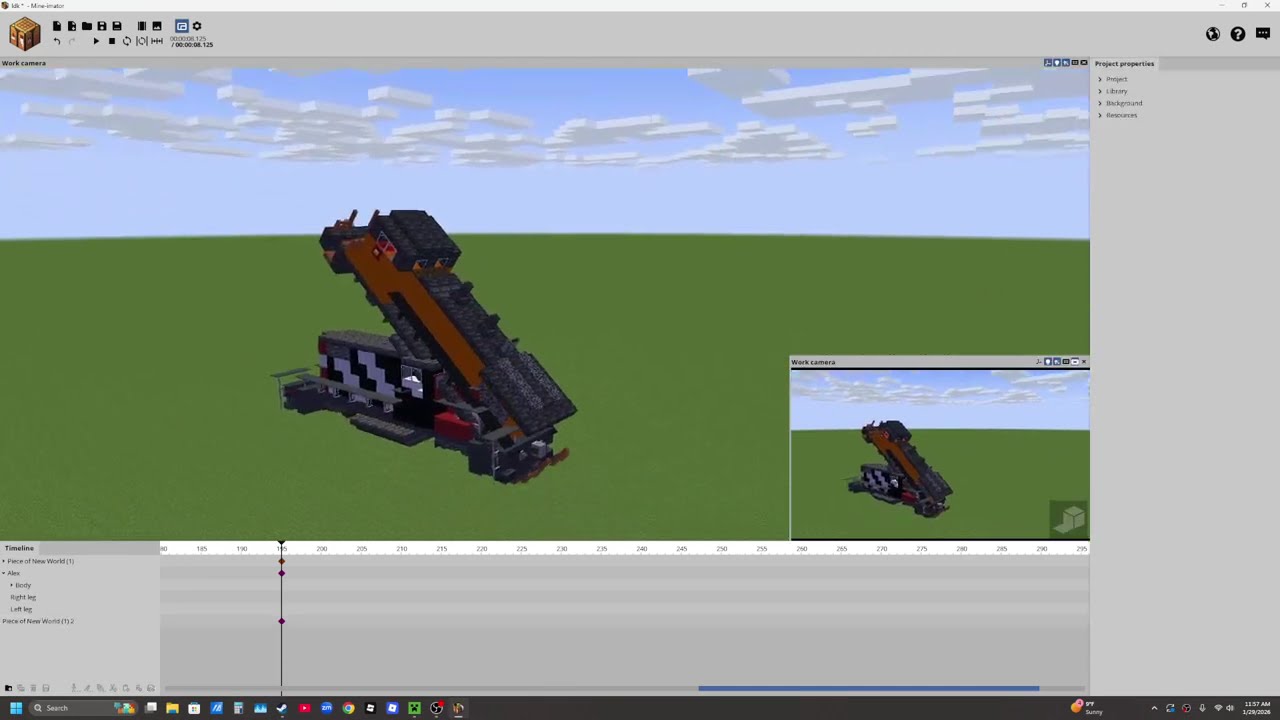Expand the Resources section
Viewport: 1280px width, 720px height.
[x=1100, y=115]
